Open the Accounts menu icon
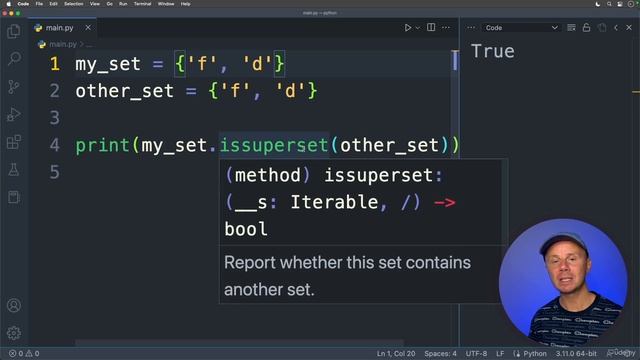The image size is (640, 360). tap(14, 305)
